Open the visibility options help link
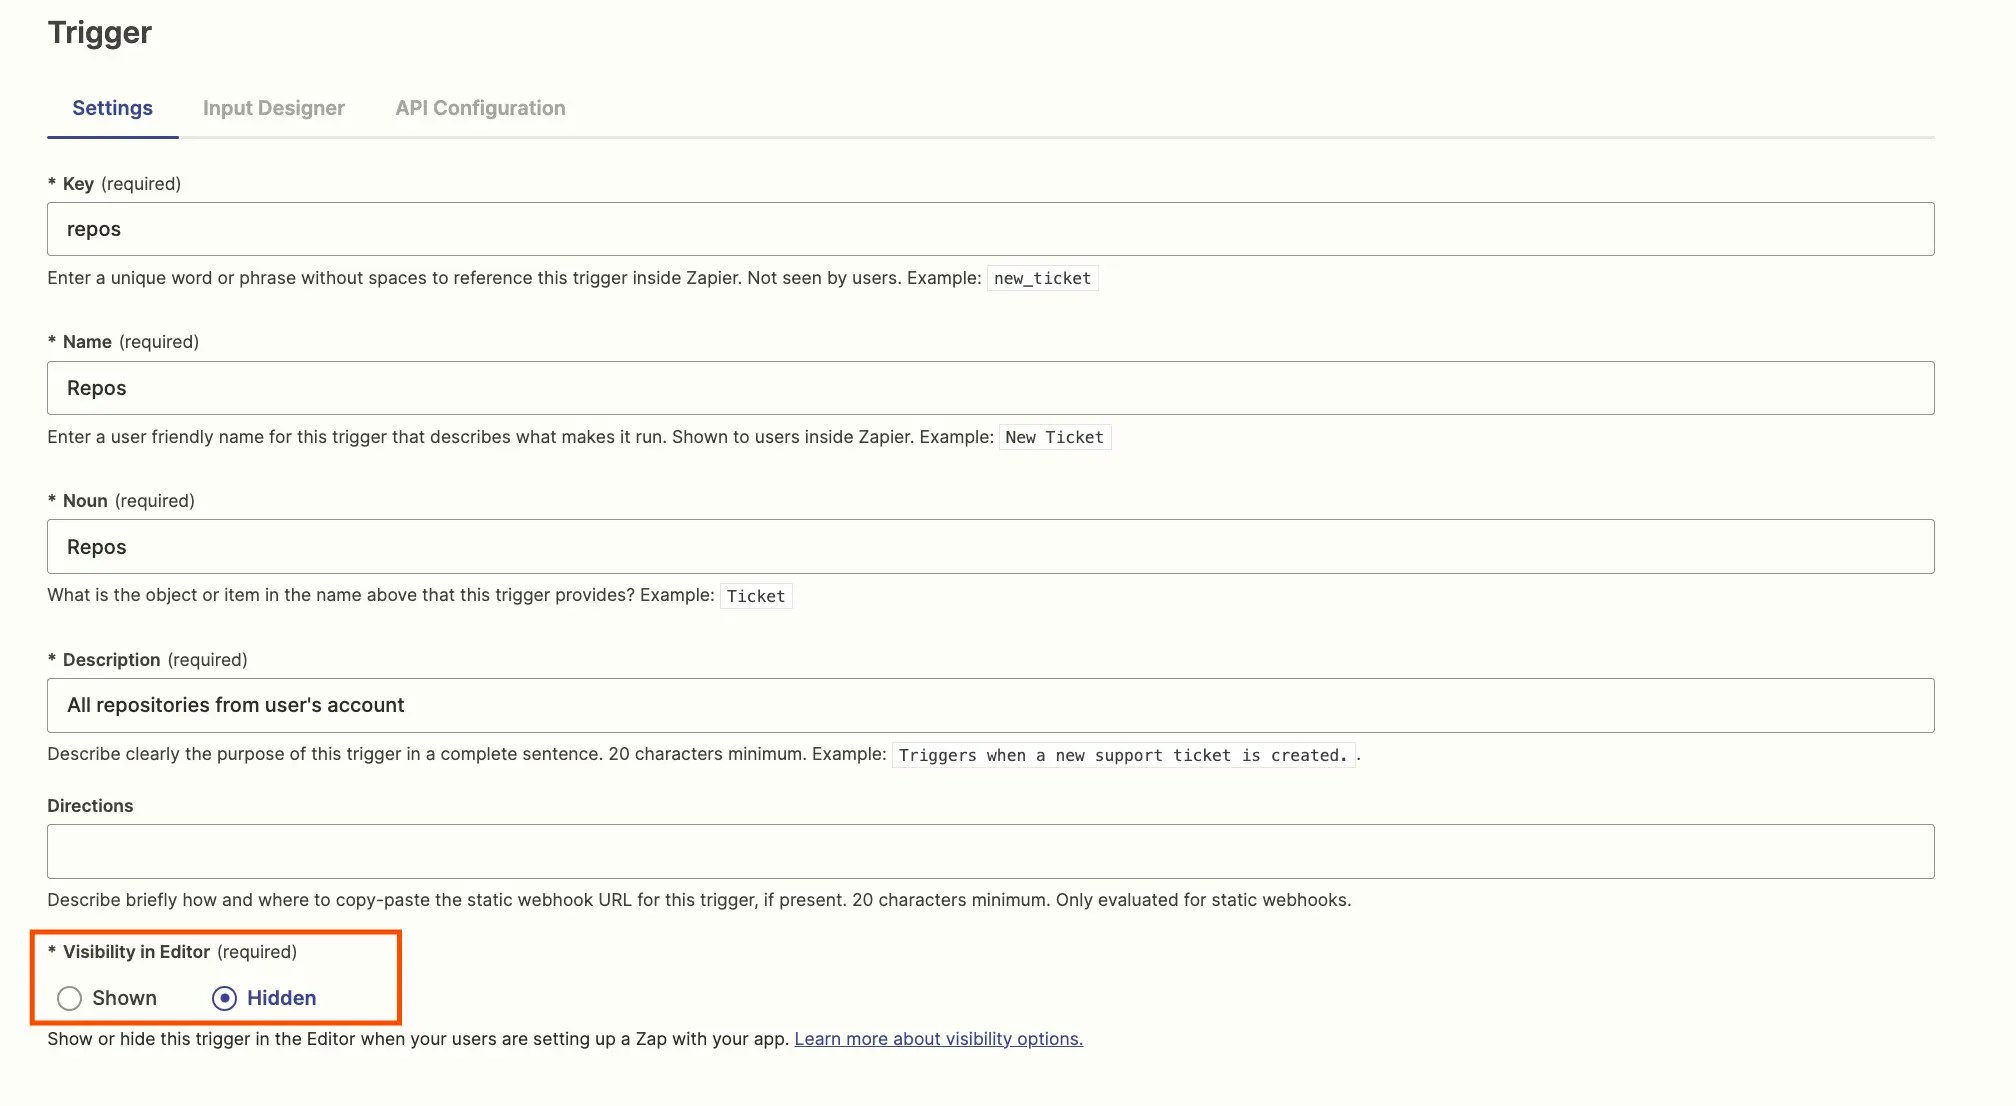The width and height of the screenshot is (2016, 1106). click(x=938, y=1039)
